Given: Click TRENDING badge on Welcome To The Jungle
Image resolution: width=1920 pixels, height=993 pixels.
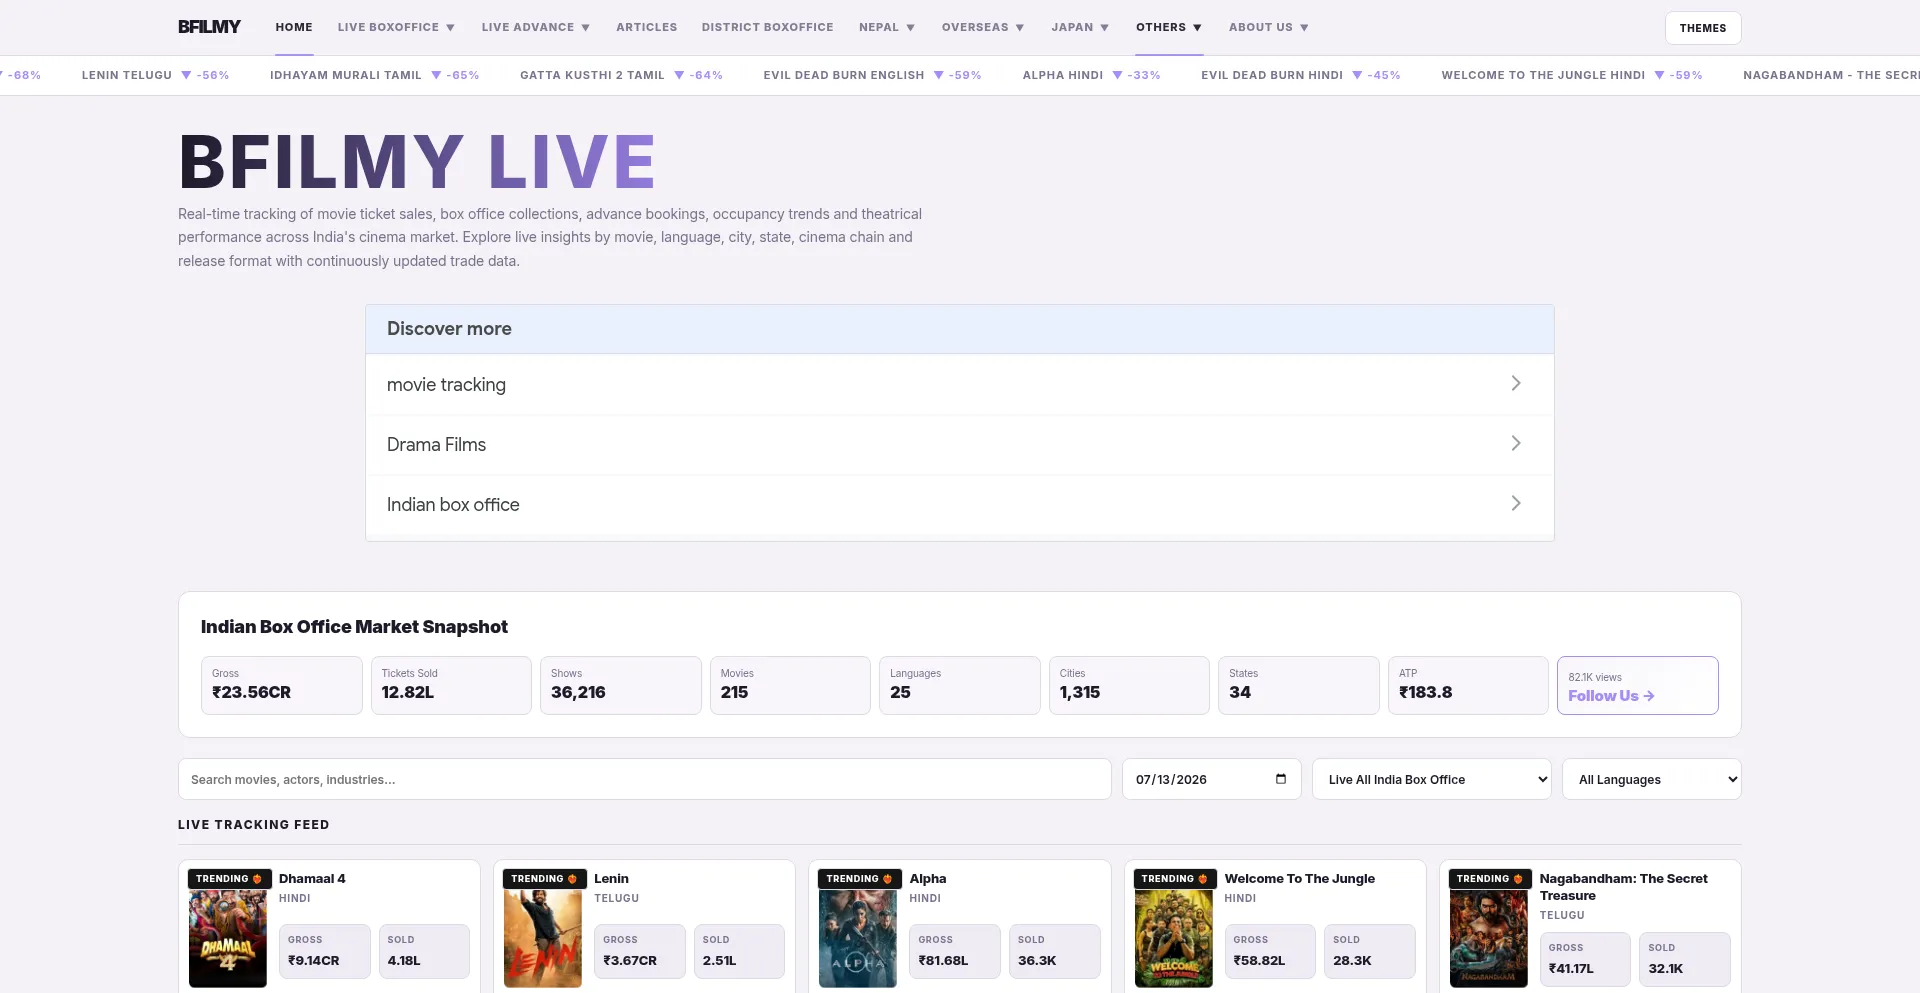Looking at the screenshot, I should click(x=1175, y=879).
